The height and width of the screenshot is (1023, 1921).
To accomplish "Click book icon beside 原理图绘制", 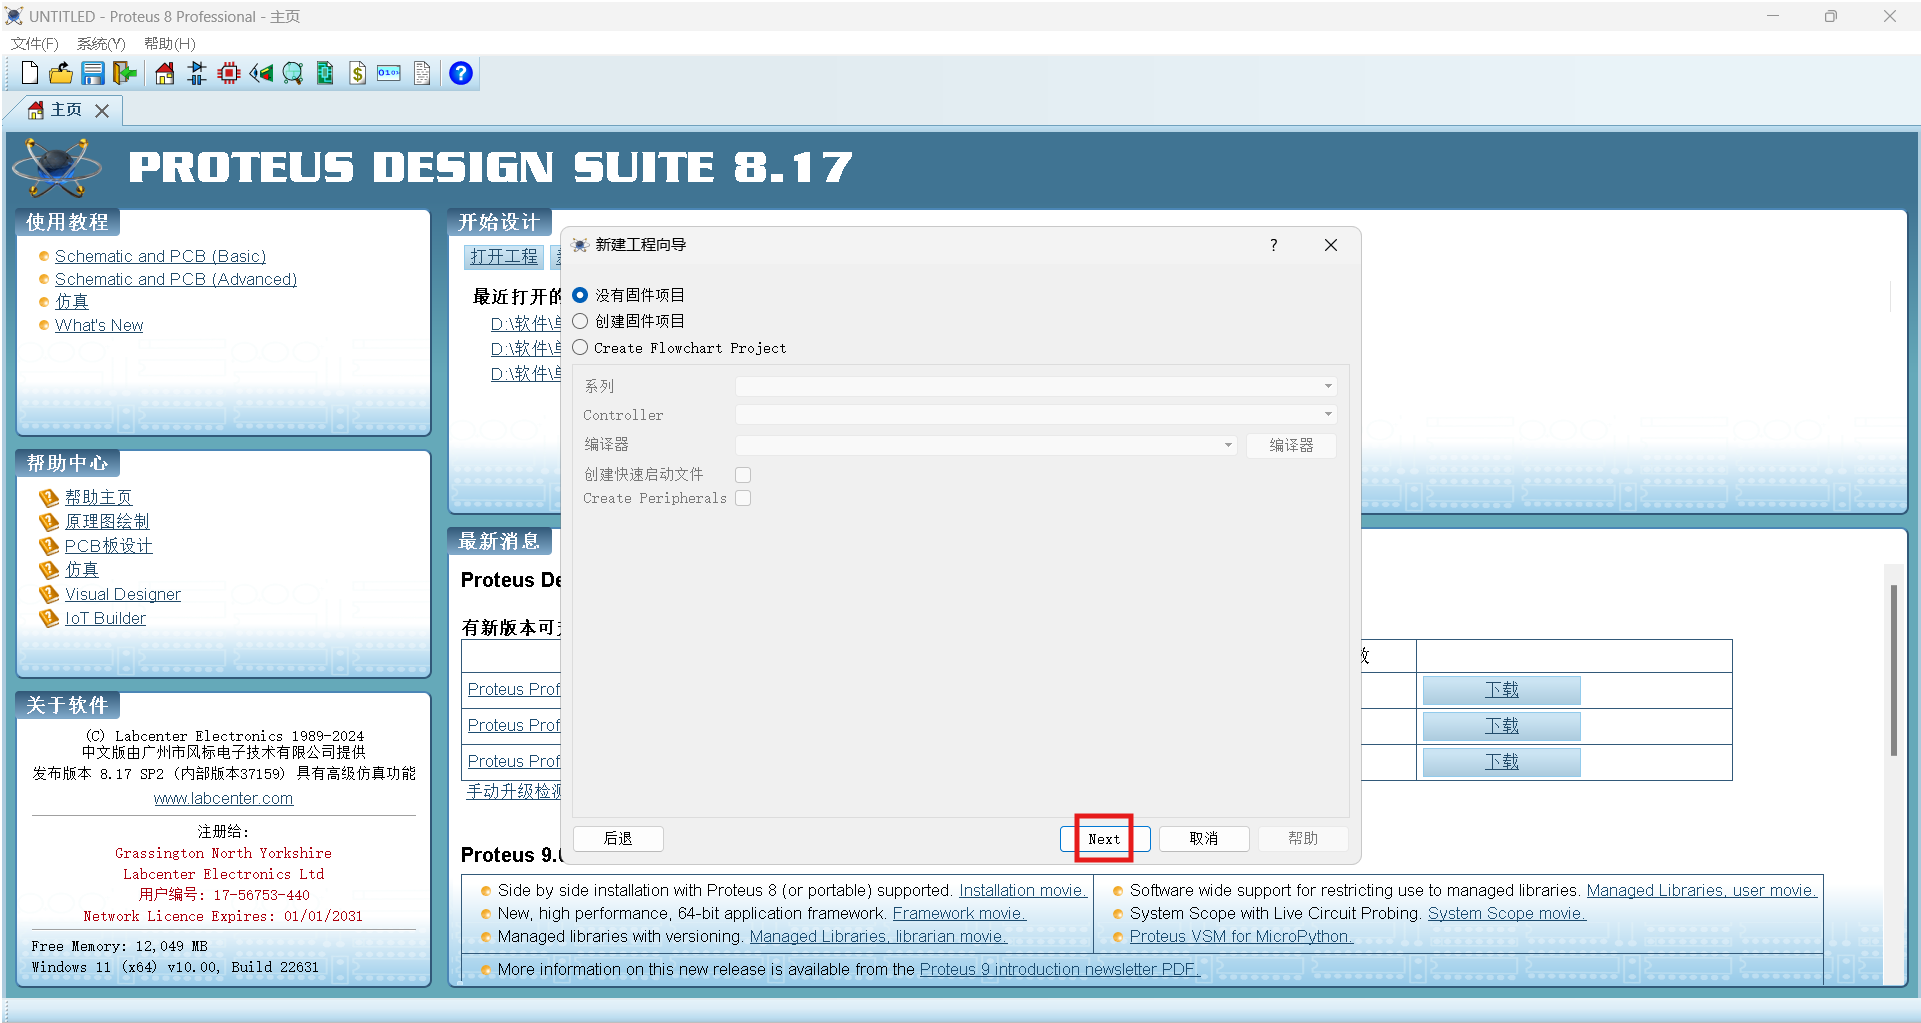I will coord(49,521).
